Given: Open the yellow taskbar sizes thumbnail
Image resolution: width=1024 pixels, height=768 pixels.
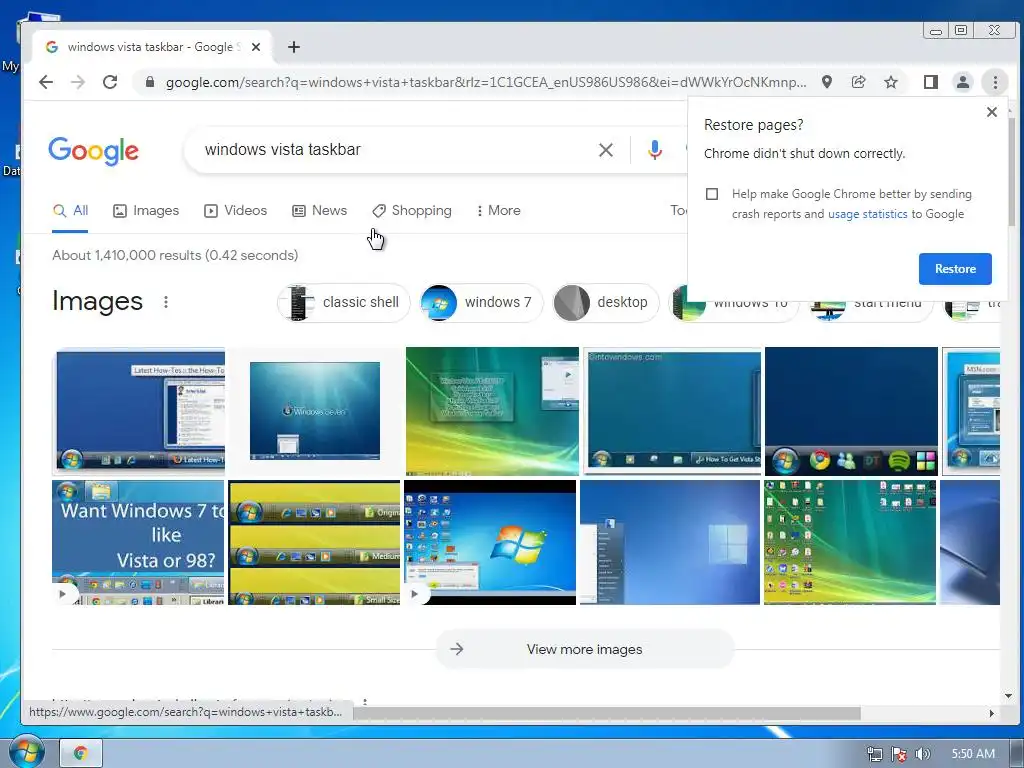Looking at the screenshot, I should [x=314, y=543].
